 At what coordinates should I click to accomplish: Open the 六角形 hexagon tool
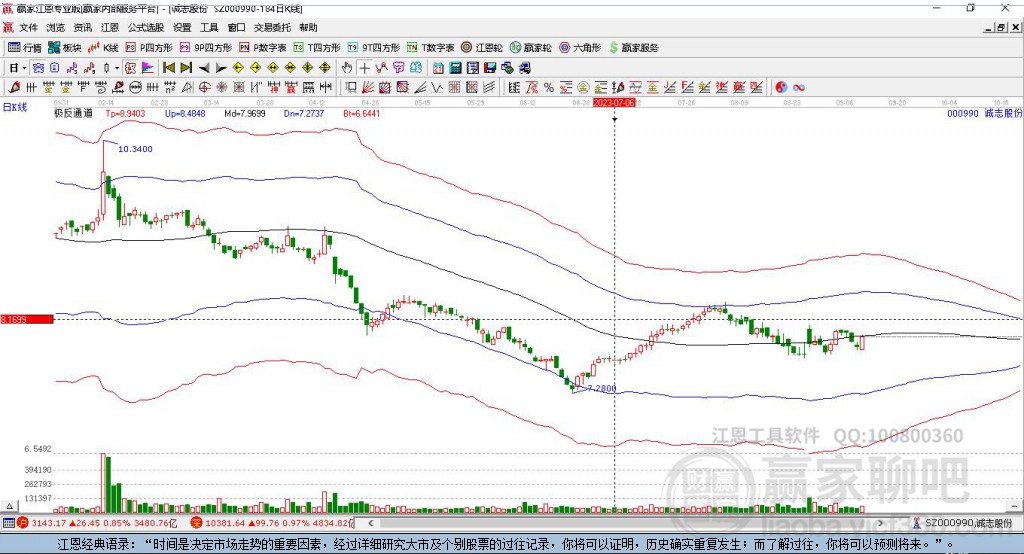coord(580,48)
